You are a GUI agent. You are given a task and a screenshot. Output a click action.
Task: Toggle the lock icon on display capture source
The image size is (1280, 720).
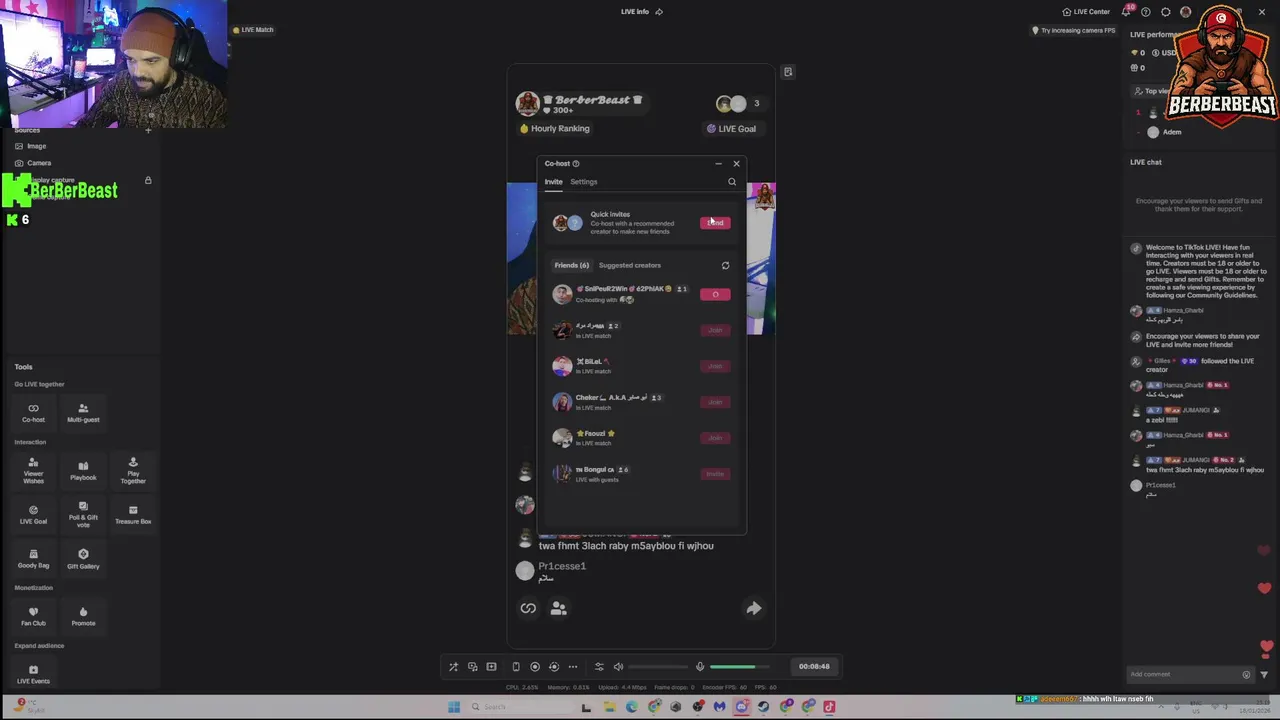148,180
